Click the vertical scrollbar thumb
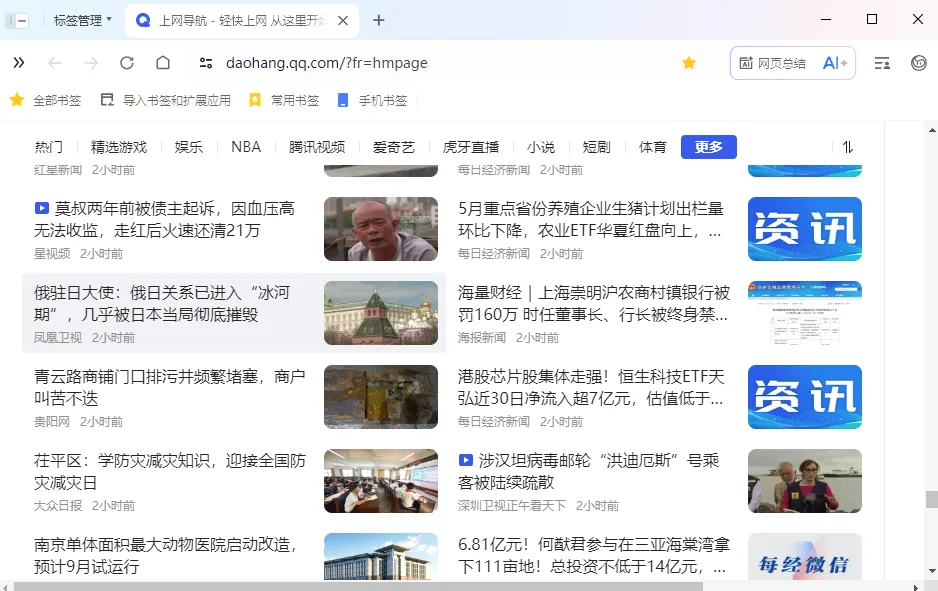Viewport: 938px width, 591px height. [x=932, y=499]
